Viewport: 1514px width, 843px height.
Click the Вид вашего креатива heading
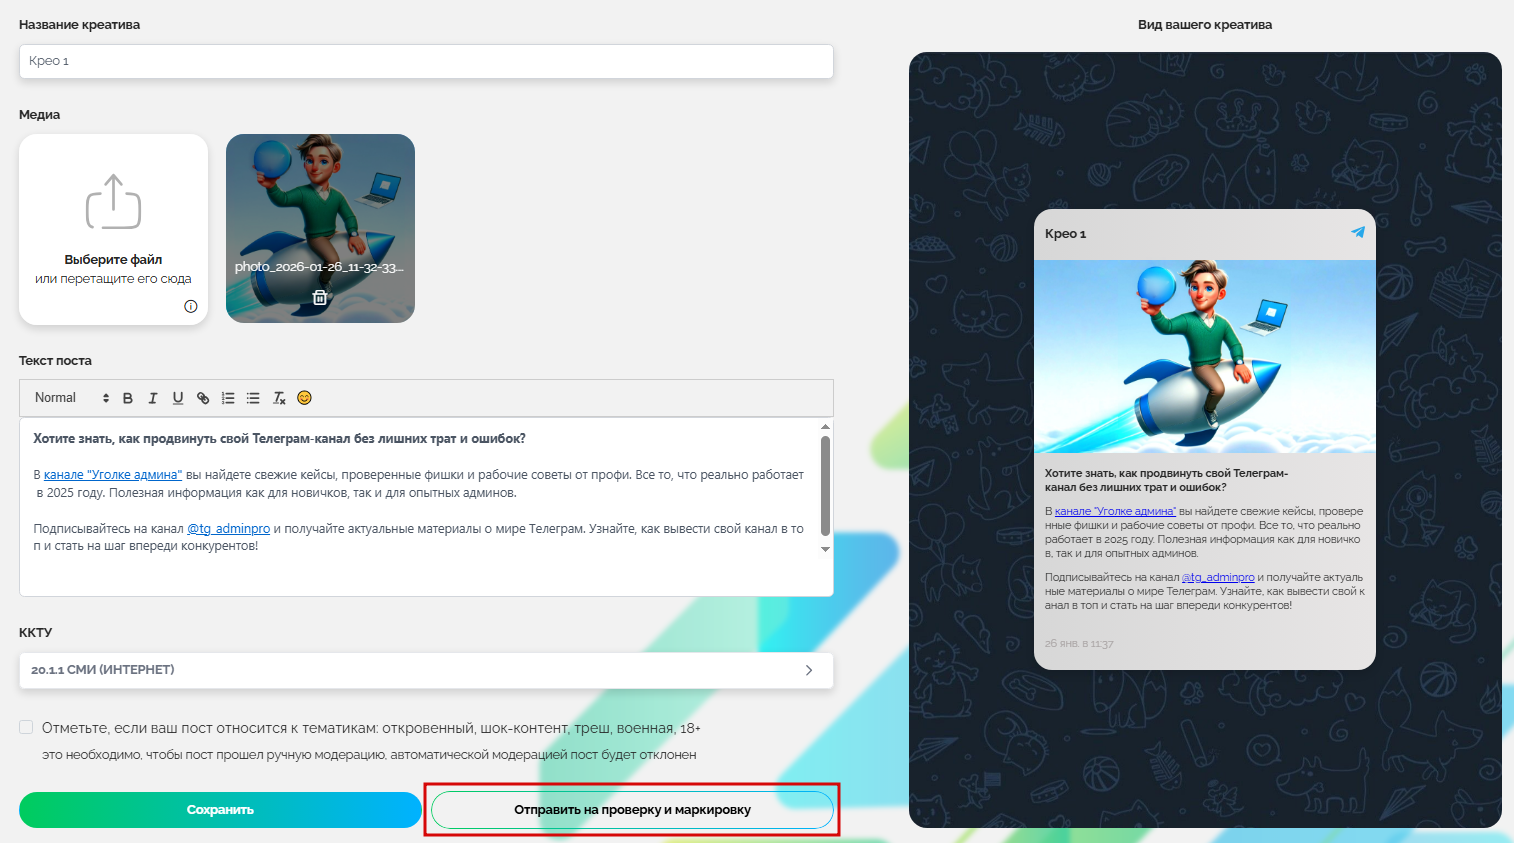1205,25
